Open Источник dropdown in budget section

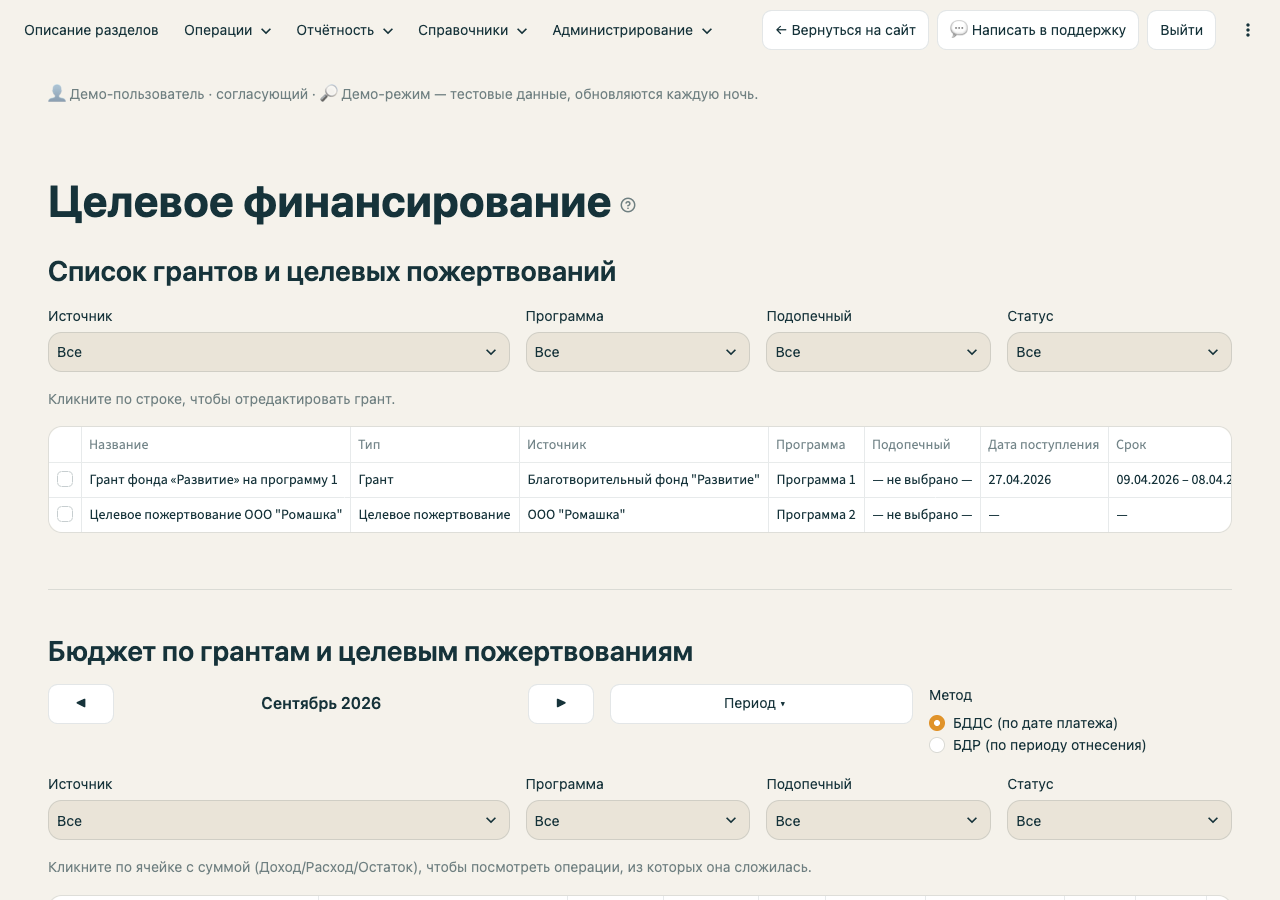tap(279, 820)
